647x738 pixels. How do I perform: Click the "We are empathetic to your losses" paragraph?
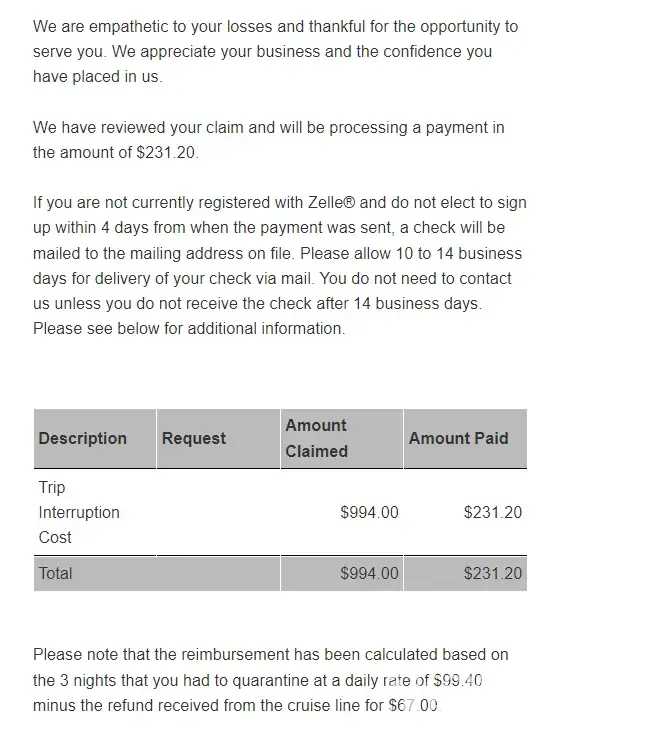point(275,51)
